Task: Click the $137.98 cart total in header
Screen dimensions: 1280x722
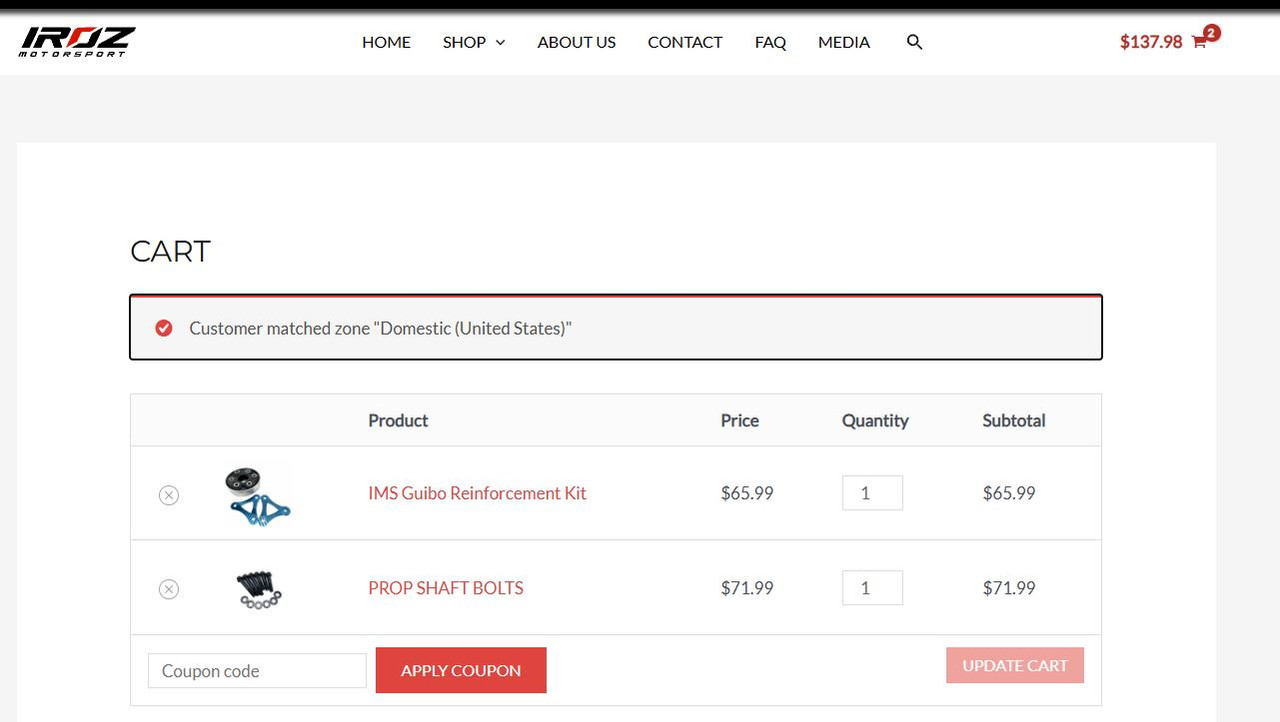Action: click(x=1151, y=42)
